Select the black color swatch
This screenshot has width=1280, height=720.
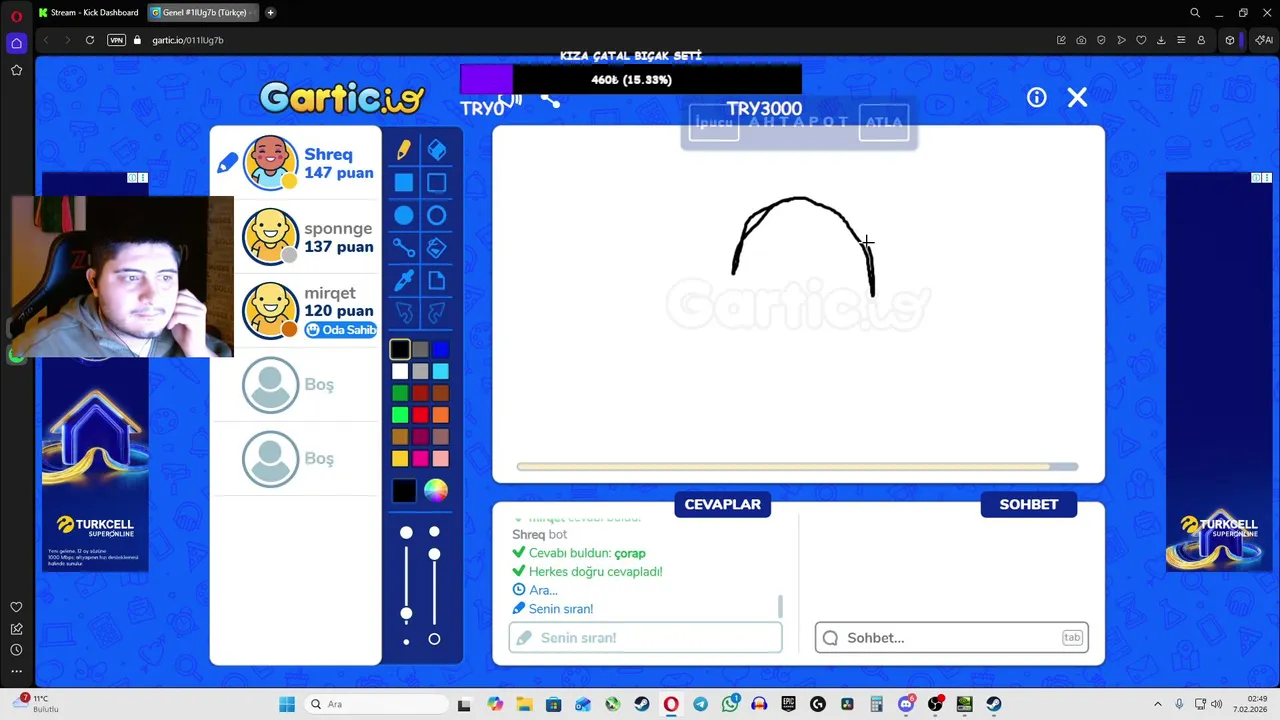[400, 349]
